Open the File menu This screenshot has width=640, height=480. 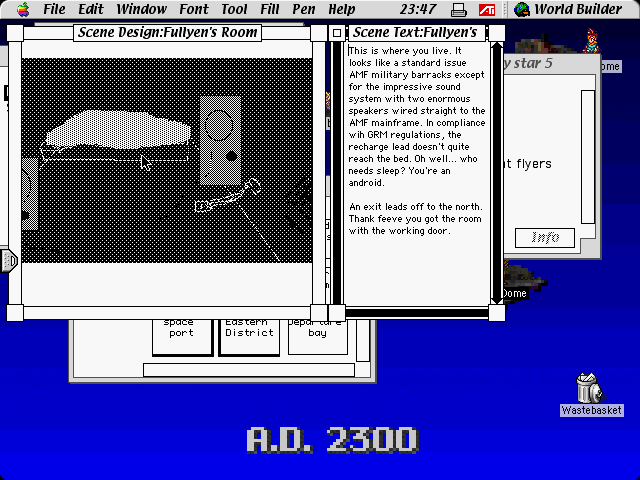tap(54, 9)
